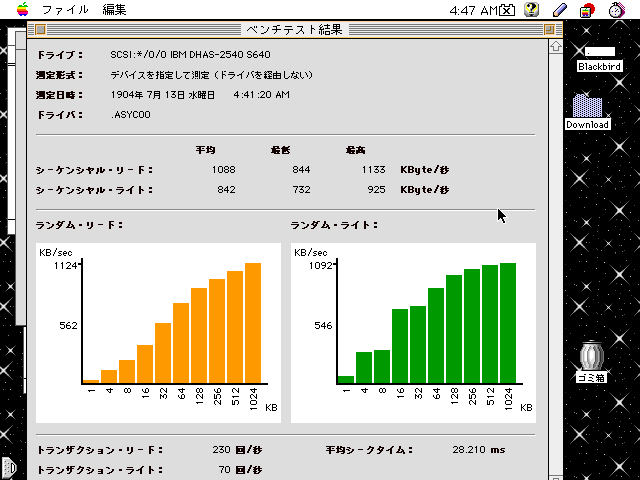The height and width of the screenshot is (480, 640).
Task: Click the green 1024 KB random write bar
Action: coord(508,323)
